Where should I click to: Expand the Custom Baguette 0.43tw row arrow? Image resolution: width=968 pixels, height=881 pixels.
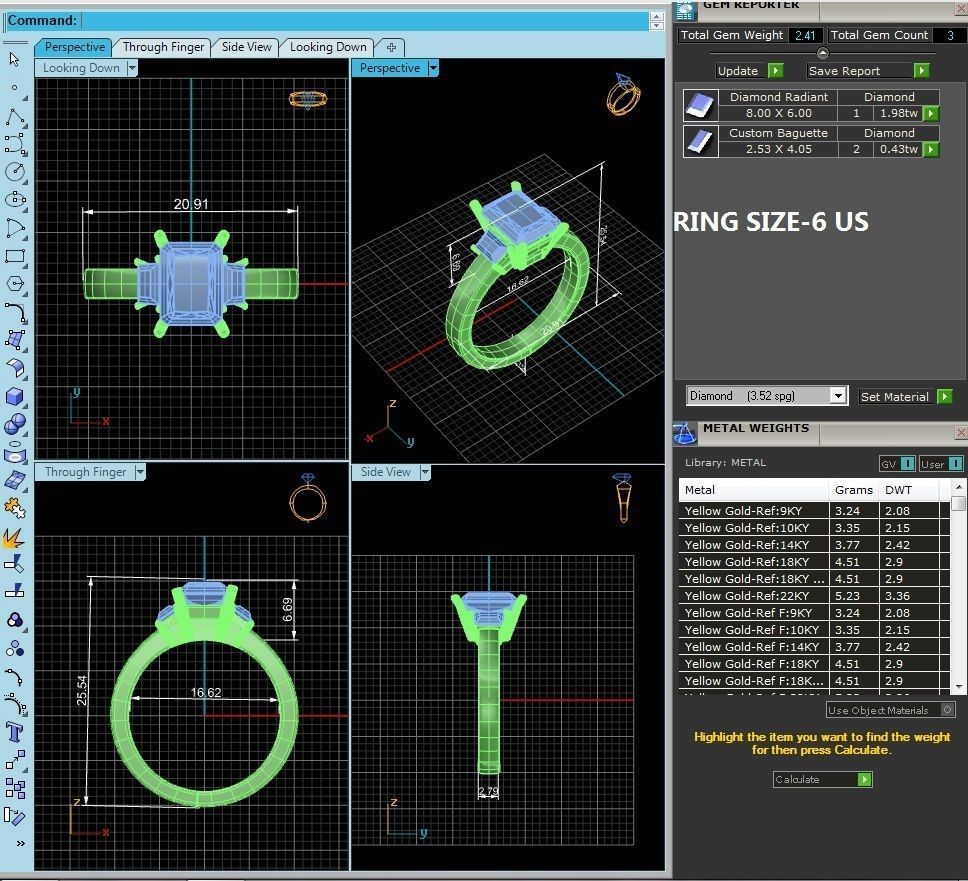pos(931,149)
